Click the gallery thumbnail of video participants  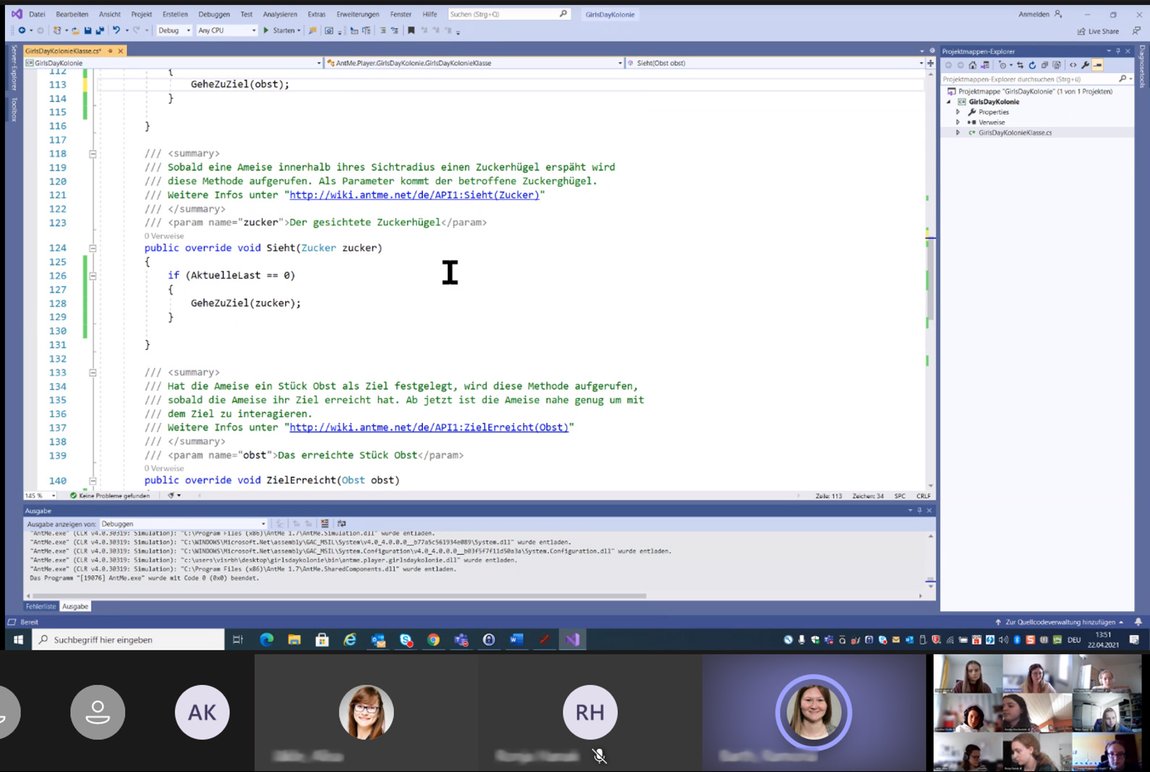click(x=1037, y=712)
